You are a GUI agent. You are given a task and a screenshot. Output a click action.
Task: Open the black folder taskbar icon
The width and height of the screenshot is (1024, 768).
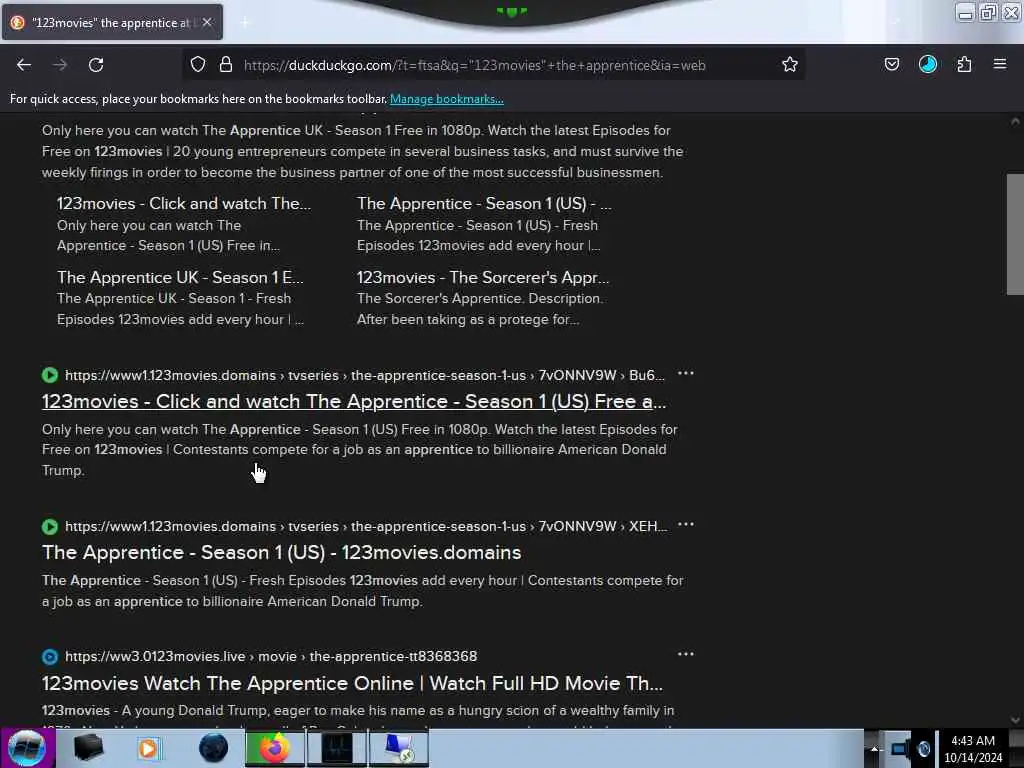(x=88, y=748)
